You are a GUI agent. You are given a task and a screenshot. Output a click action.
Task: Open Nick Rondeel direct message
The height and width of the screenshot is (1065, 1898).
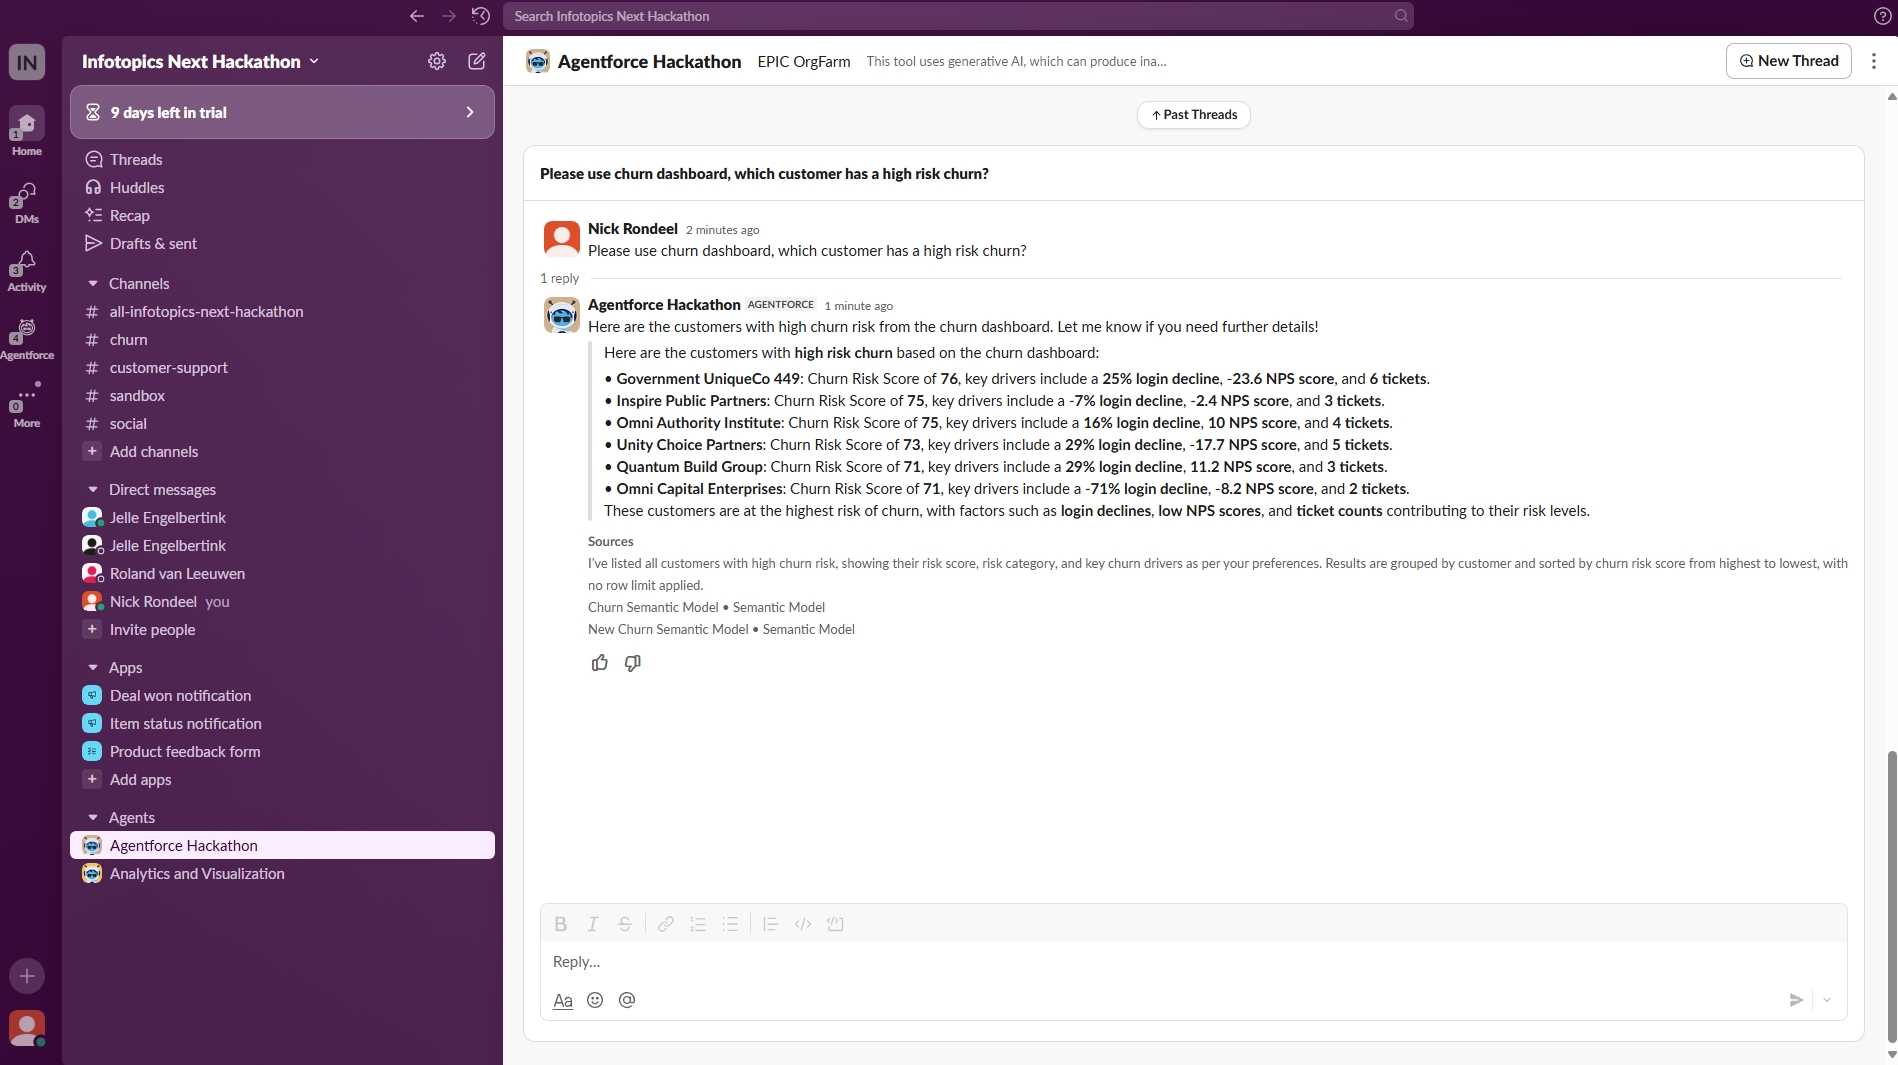pos(282,602)
